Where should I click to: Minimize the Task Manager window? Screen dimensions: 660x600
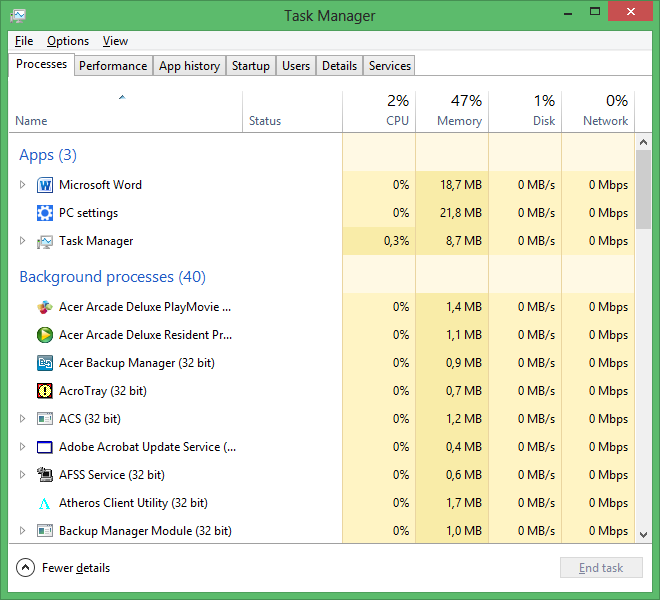pos(568,13)
